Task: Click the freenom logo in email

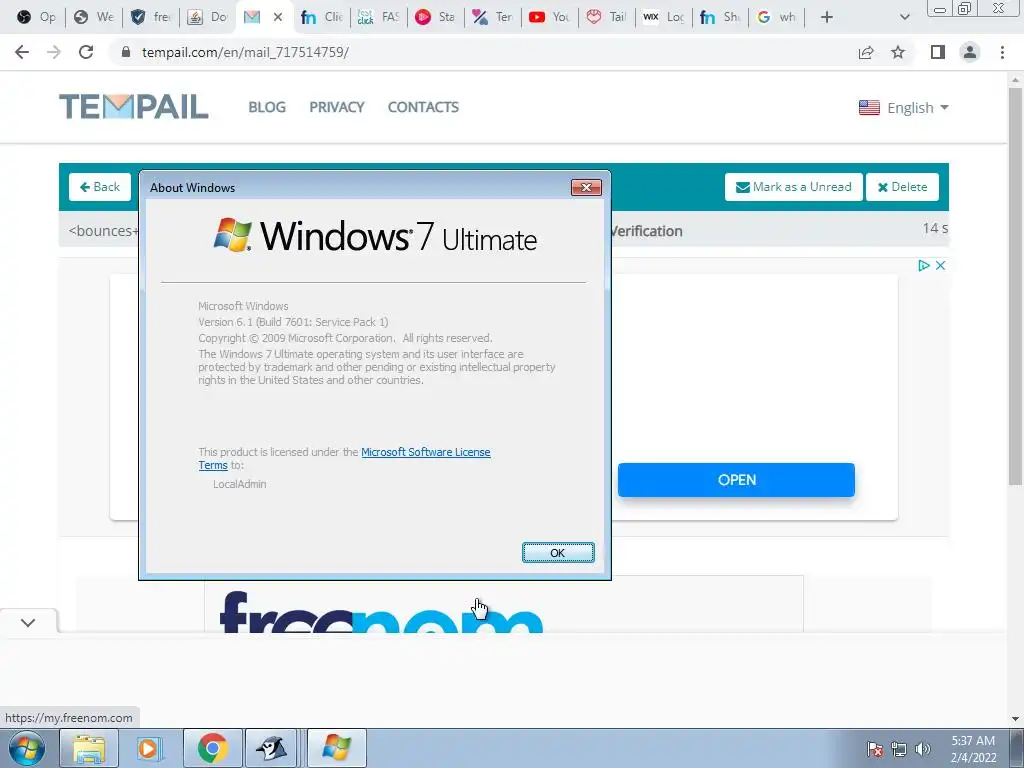Action: coord(381,612)
